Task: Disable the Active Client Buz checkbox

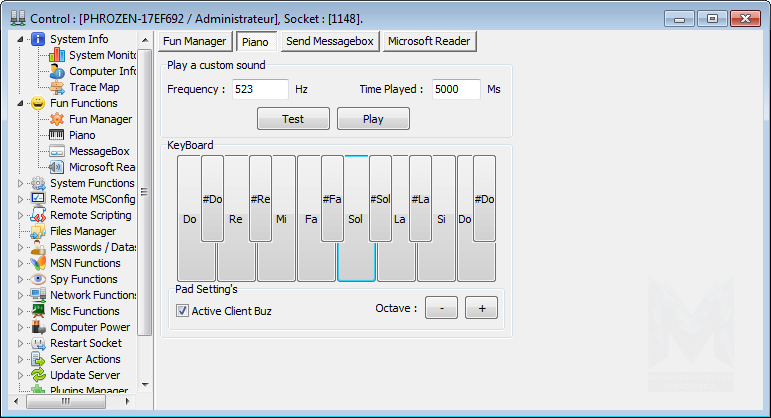Action: pos(182,311)
